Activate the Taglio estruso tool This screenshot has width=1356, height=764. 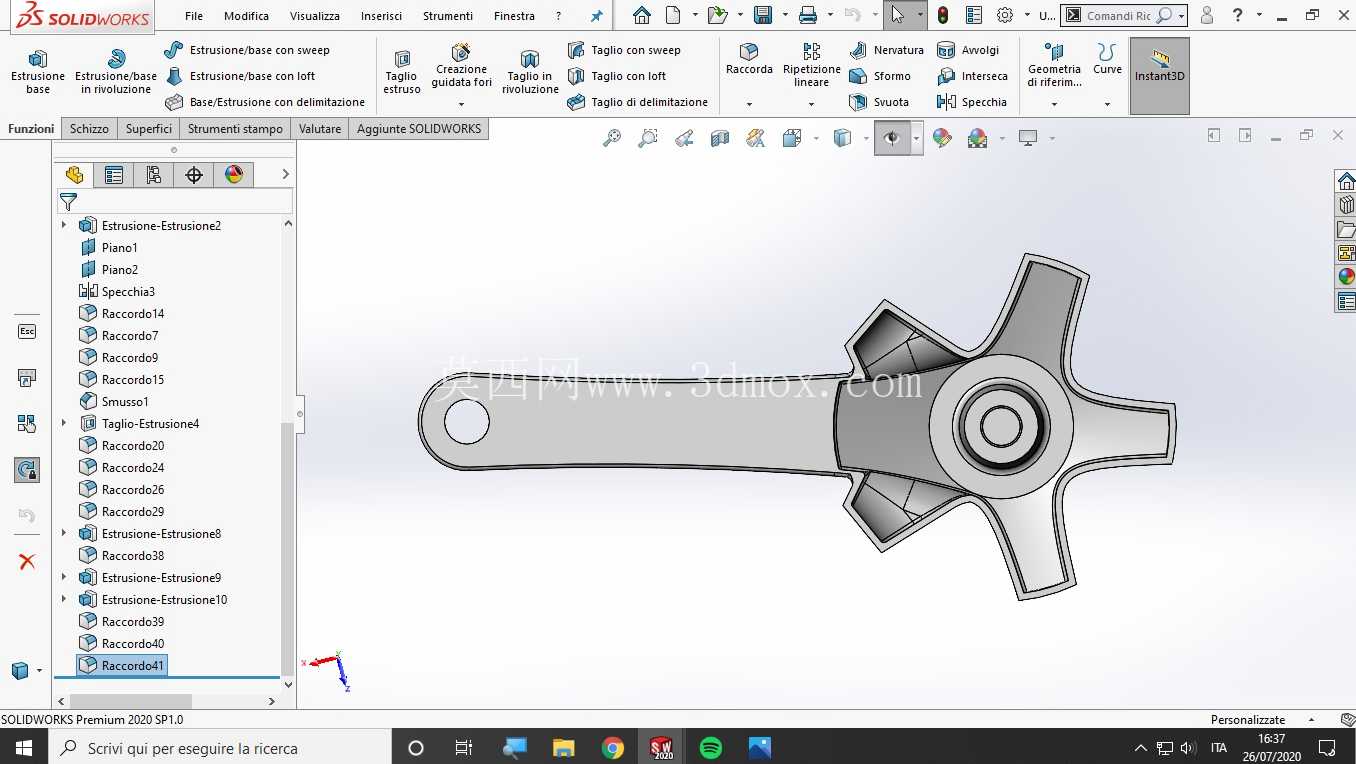pyautogui.click(x=401, y=72)
